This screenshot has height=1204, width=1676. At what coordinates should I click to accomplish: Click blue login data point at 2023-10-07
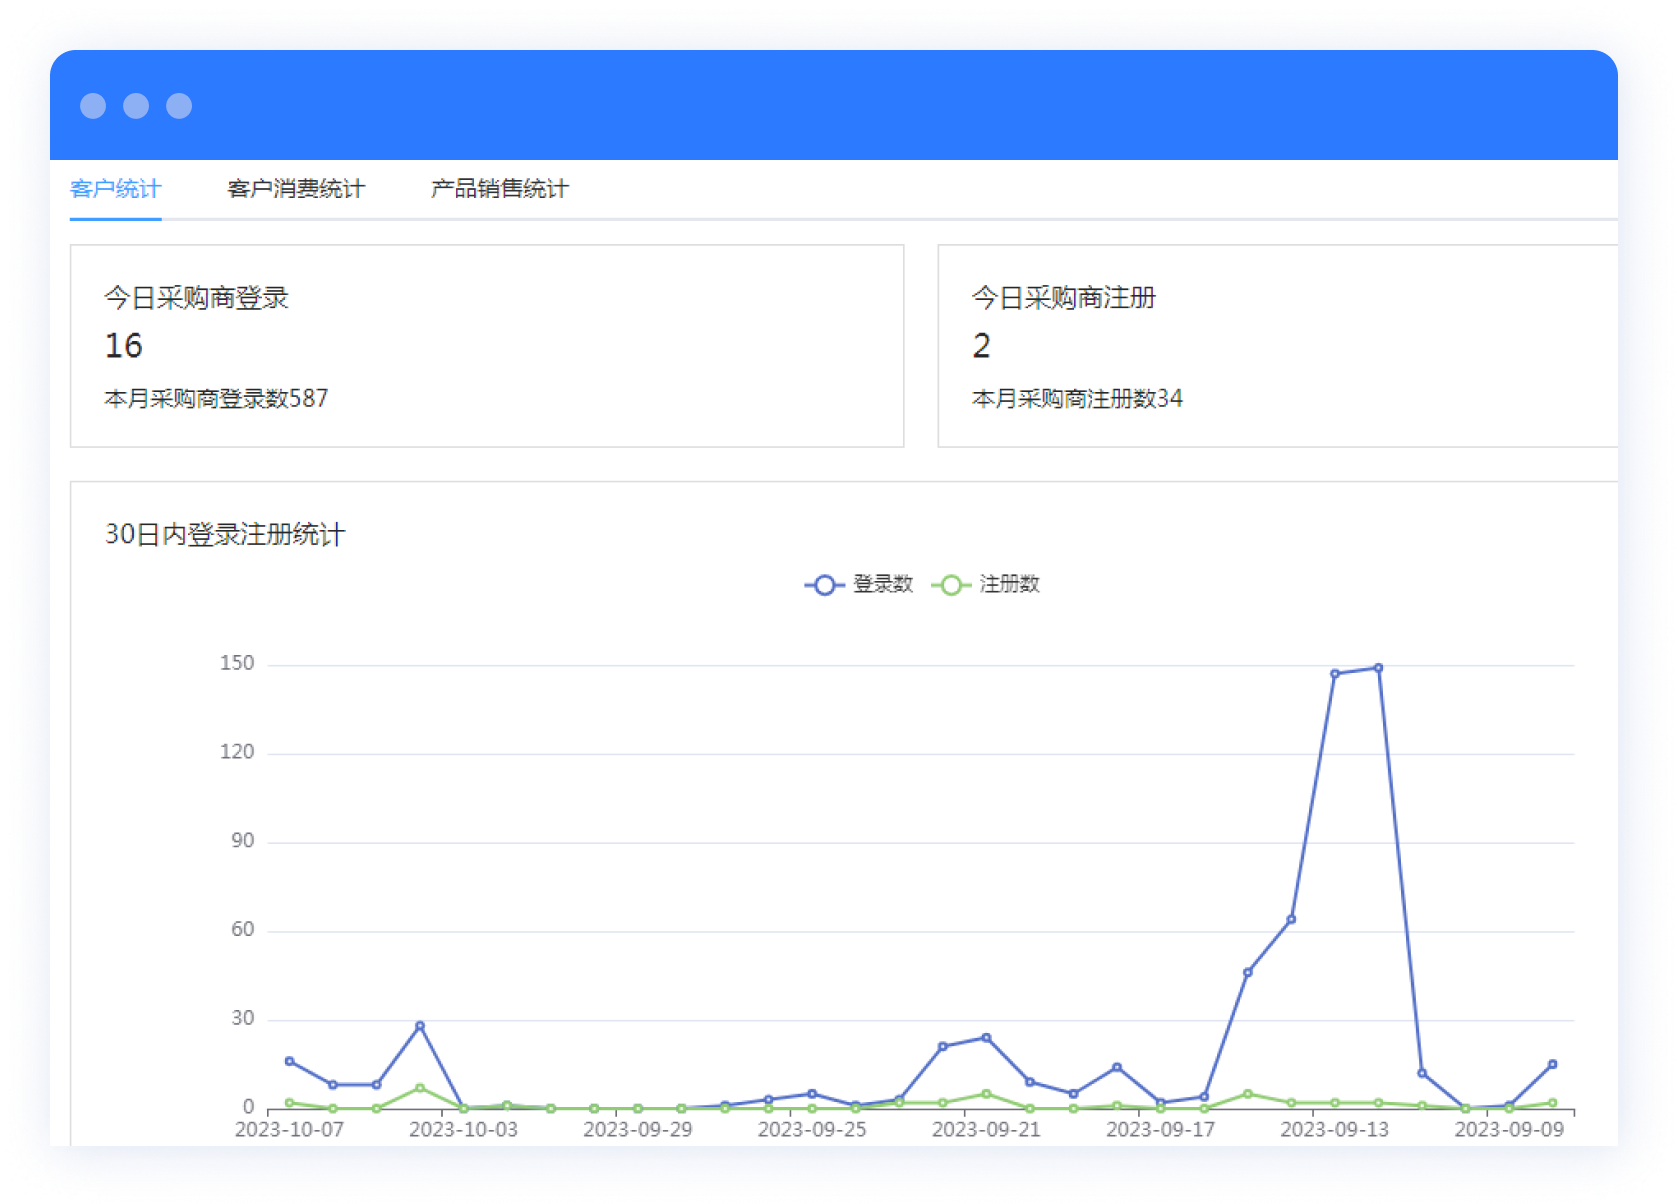(x=289, y=1061)
